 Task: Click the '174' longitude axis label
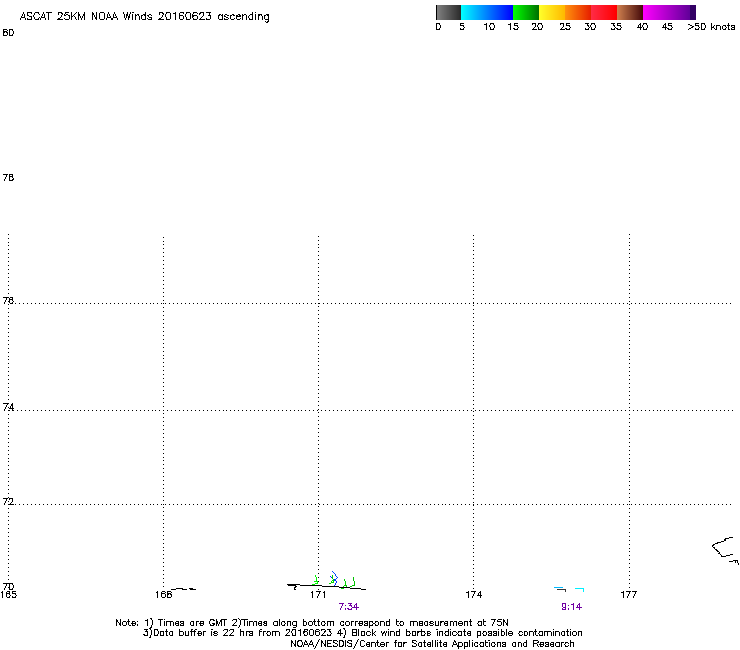coord(474,595)
